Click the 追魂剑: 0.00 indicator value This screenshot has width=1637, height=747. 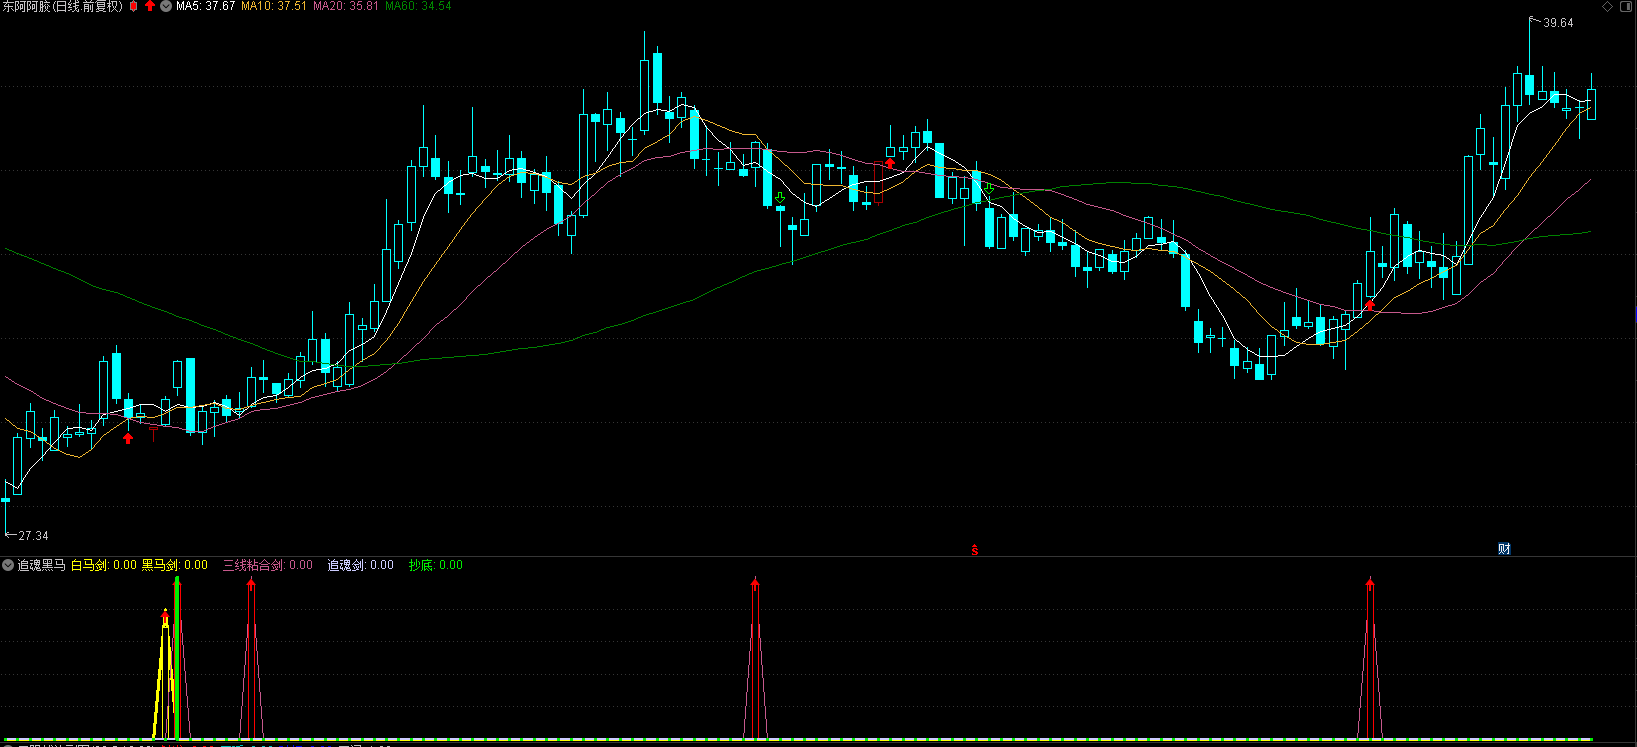coord(361,565)
